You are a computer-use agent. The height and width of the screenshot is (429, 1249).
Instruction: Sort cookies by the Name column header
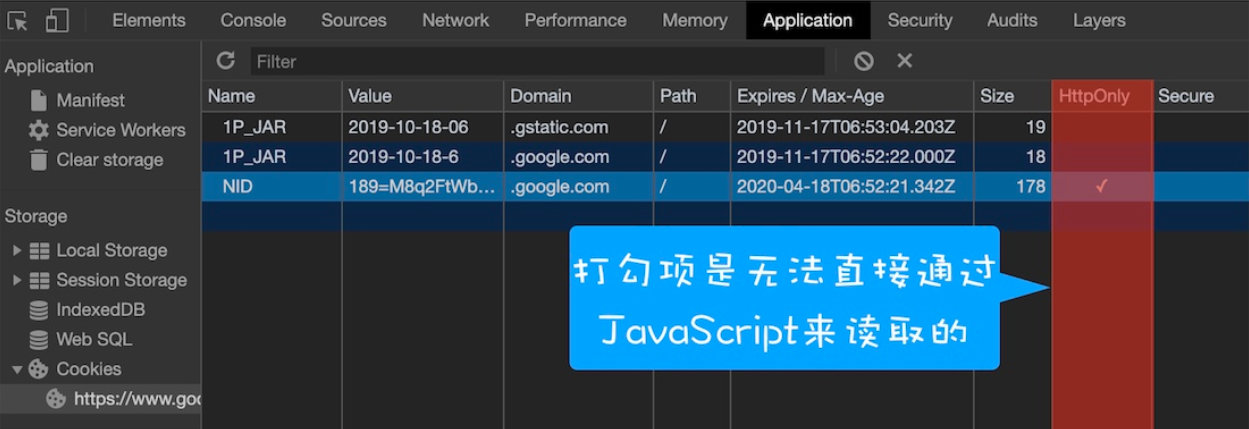pyautogui.click(x=272, y=96)
